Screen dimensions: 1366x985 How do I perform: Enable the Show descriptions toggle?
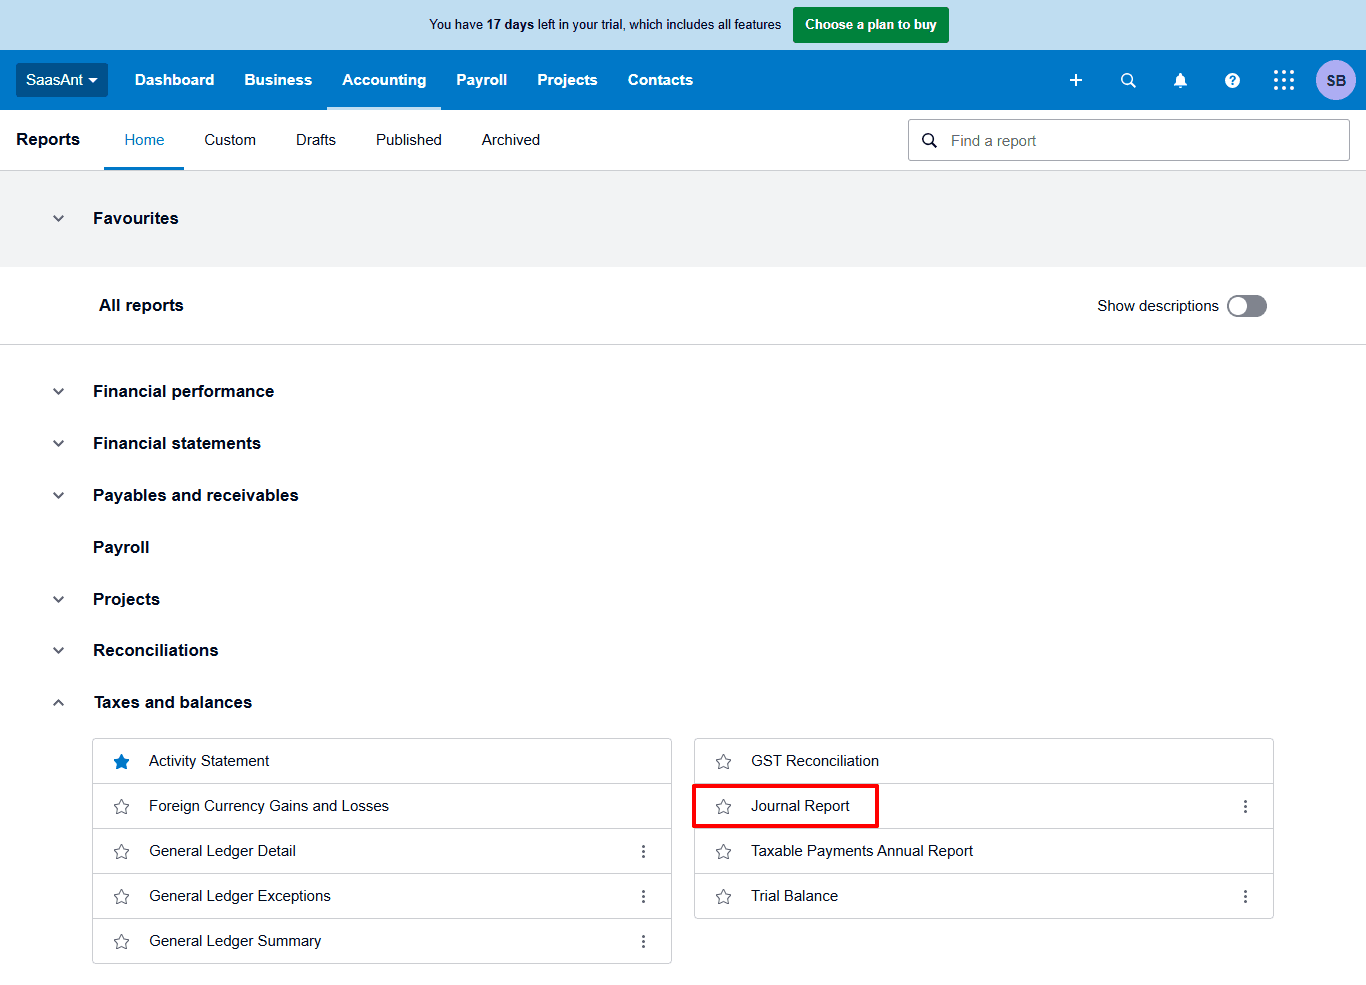(x=1246, y=306)
